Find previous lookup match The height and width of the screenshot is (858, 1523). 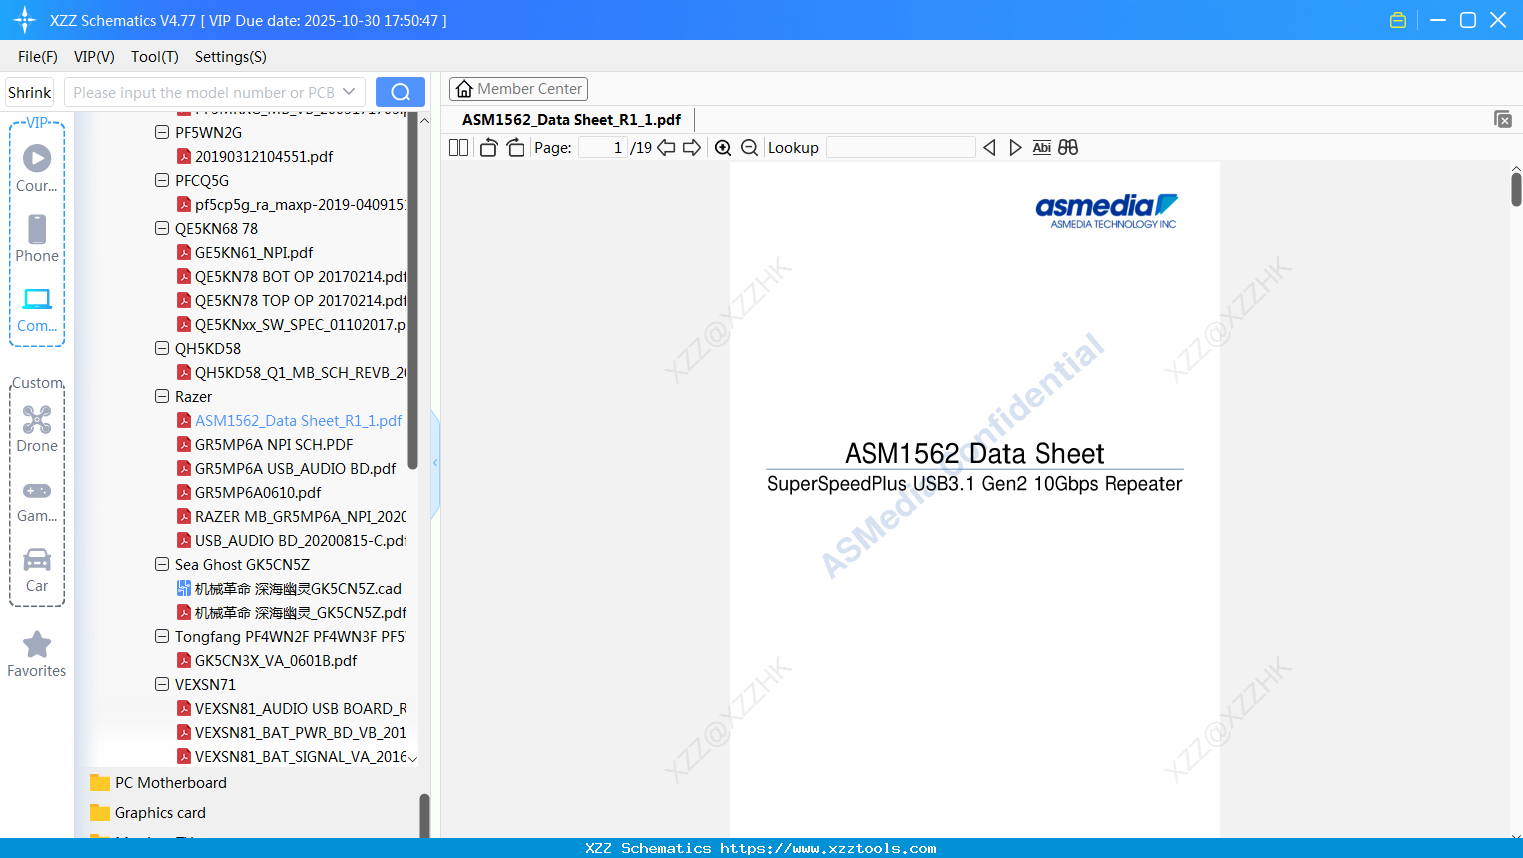coord(989,148)
